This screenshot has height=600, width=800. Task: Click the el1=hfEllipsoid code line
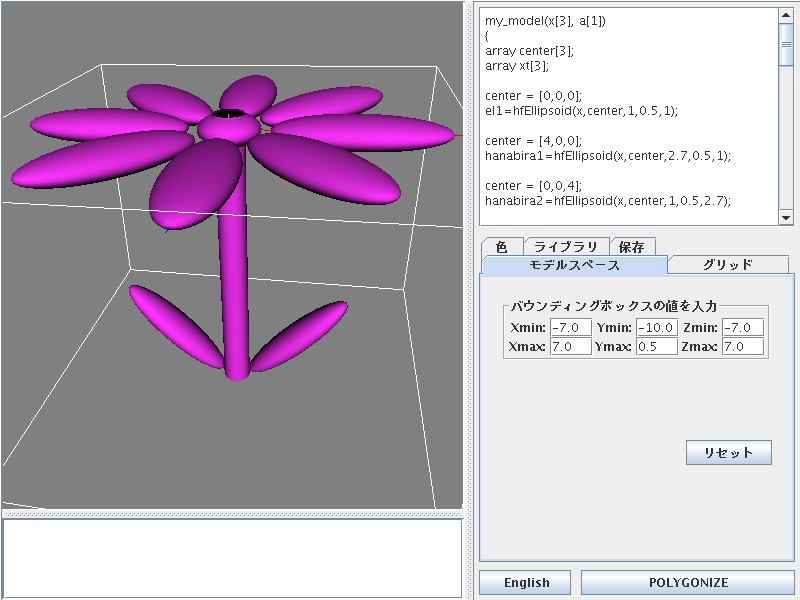581,111
